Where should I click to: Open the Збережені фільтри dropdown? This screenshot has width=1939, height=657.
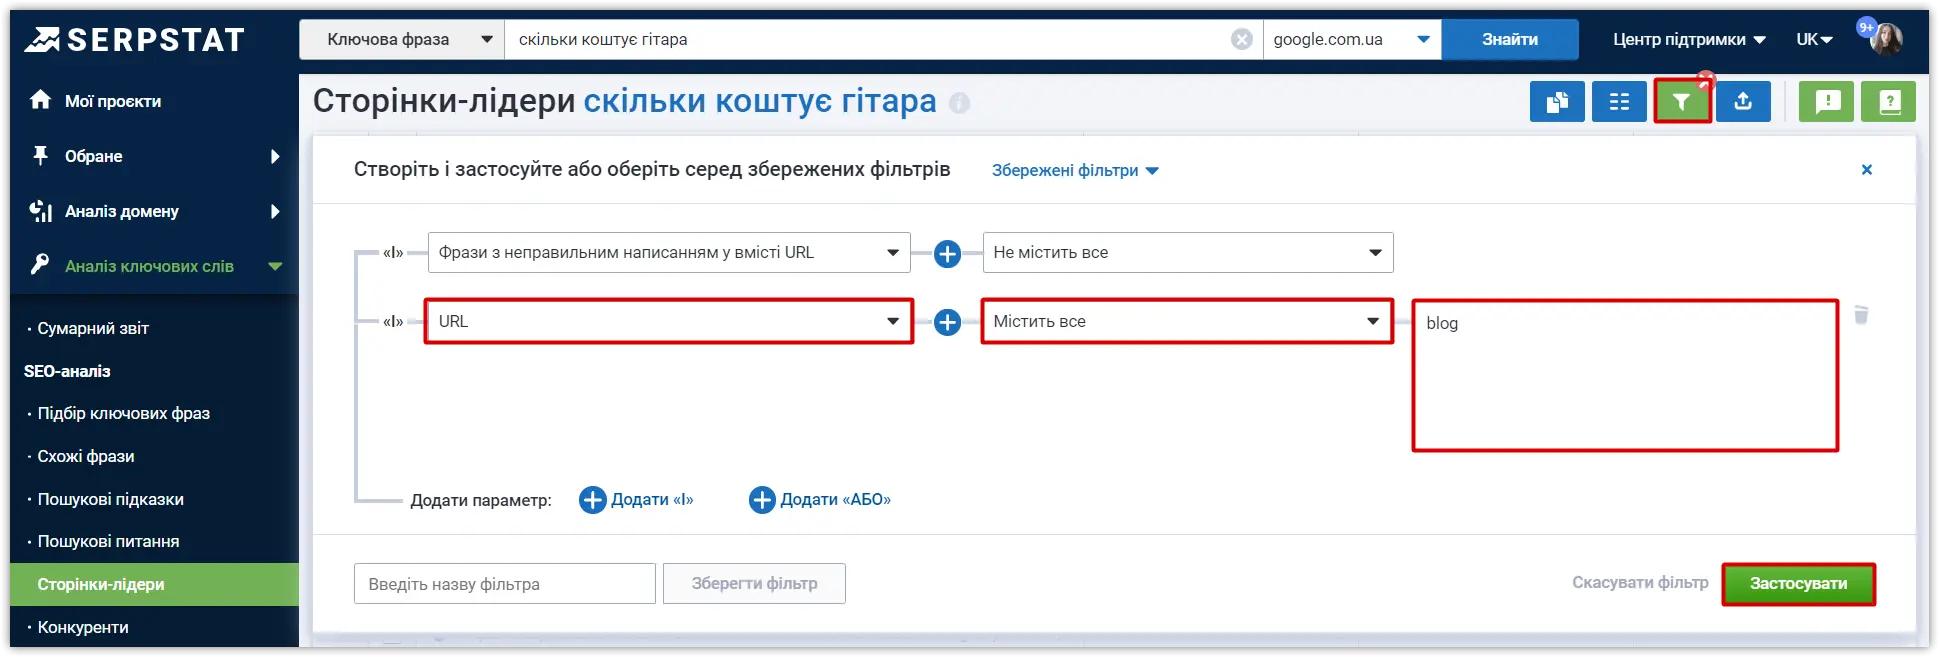coord(1075,170)
